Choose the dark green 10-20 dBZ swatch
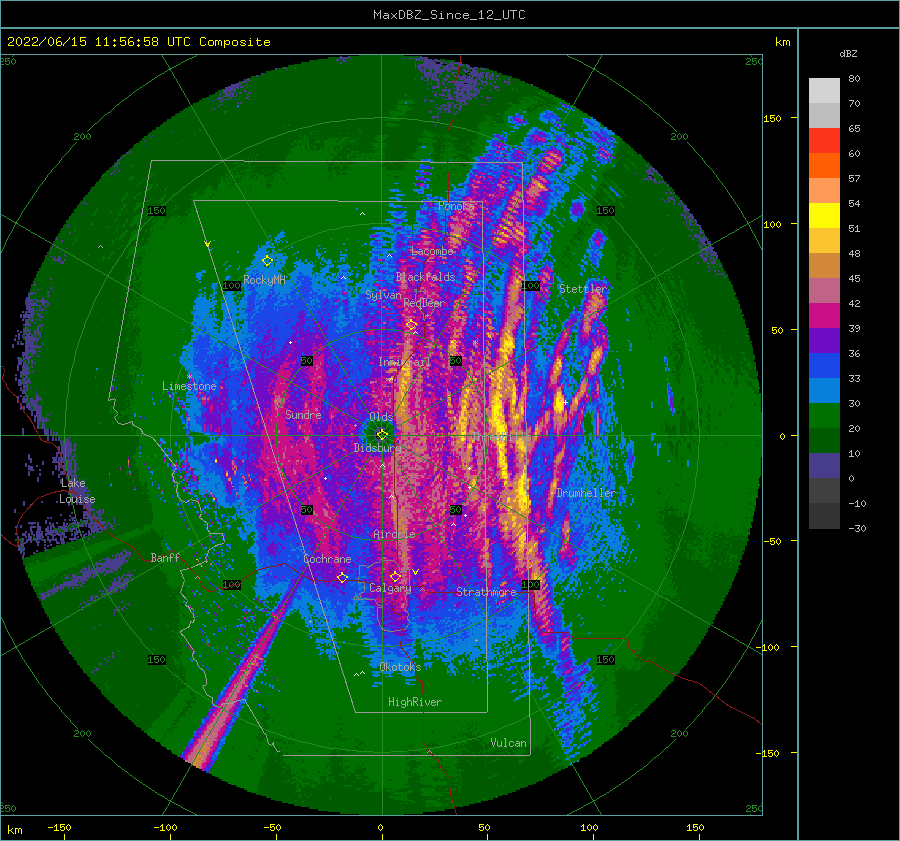This screenshot has height=841, width=900. pos(824,440)
